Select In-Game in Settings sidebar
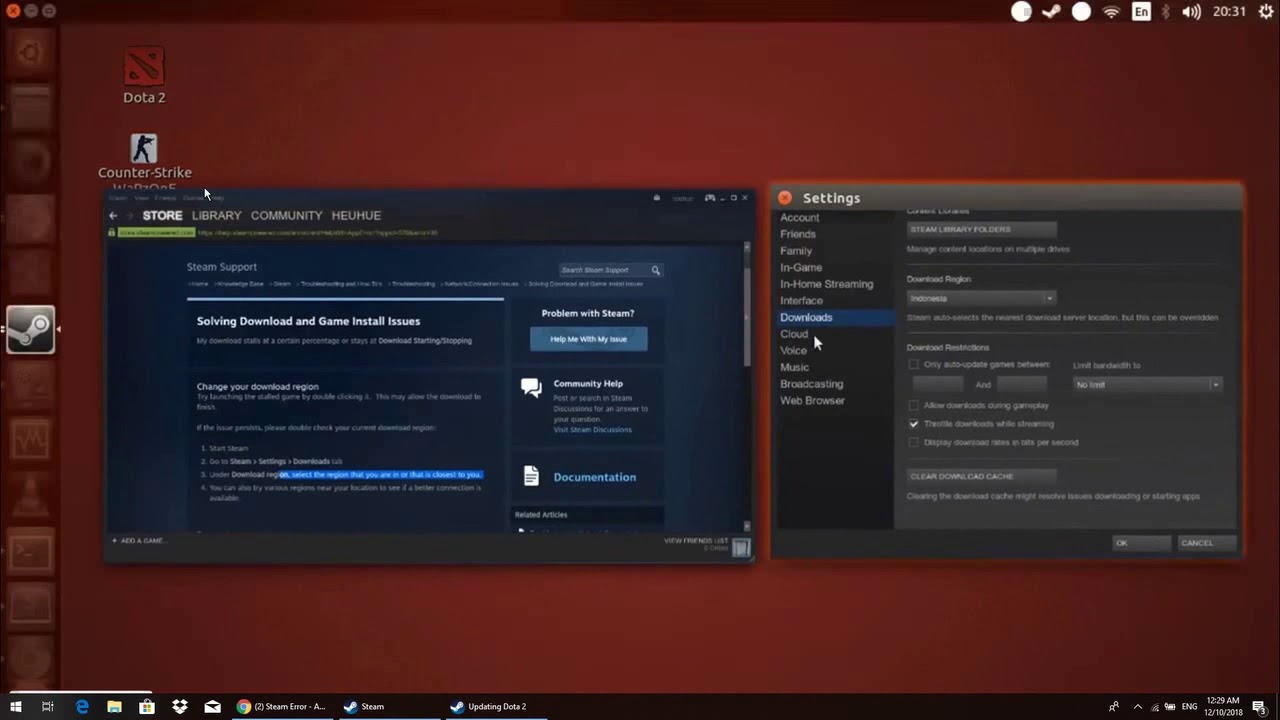Viewport: 1280px width, 720px height. [801, 267]
